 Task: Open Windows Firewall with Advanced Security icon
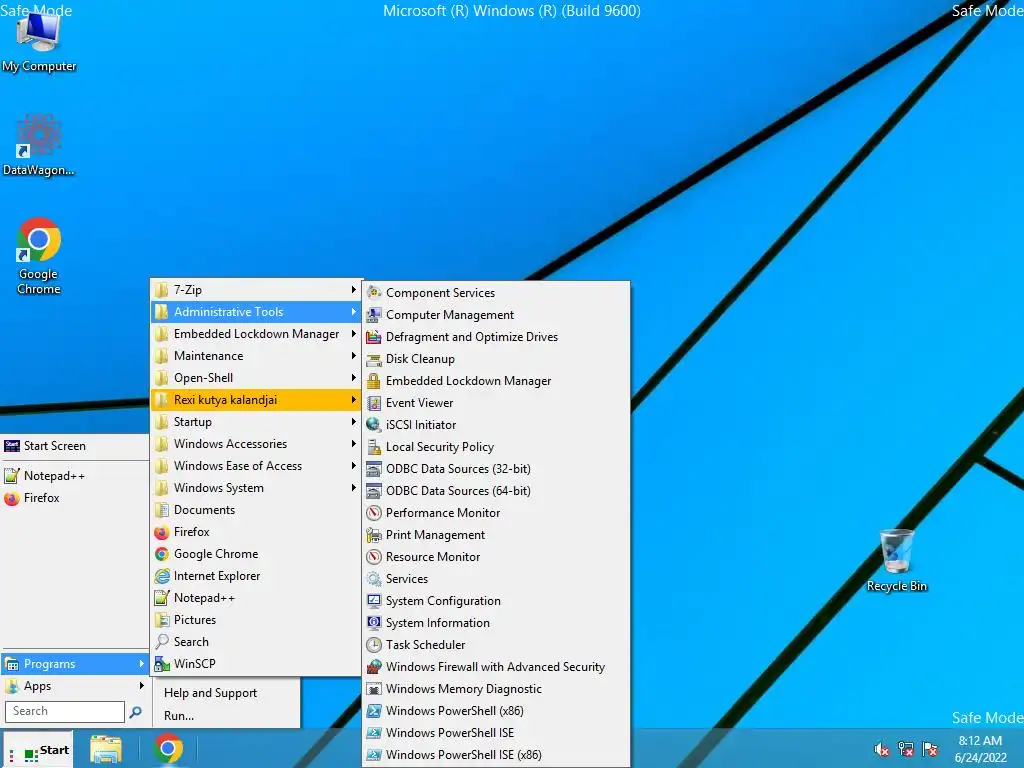click(x=374, y=666)
